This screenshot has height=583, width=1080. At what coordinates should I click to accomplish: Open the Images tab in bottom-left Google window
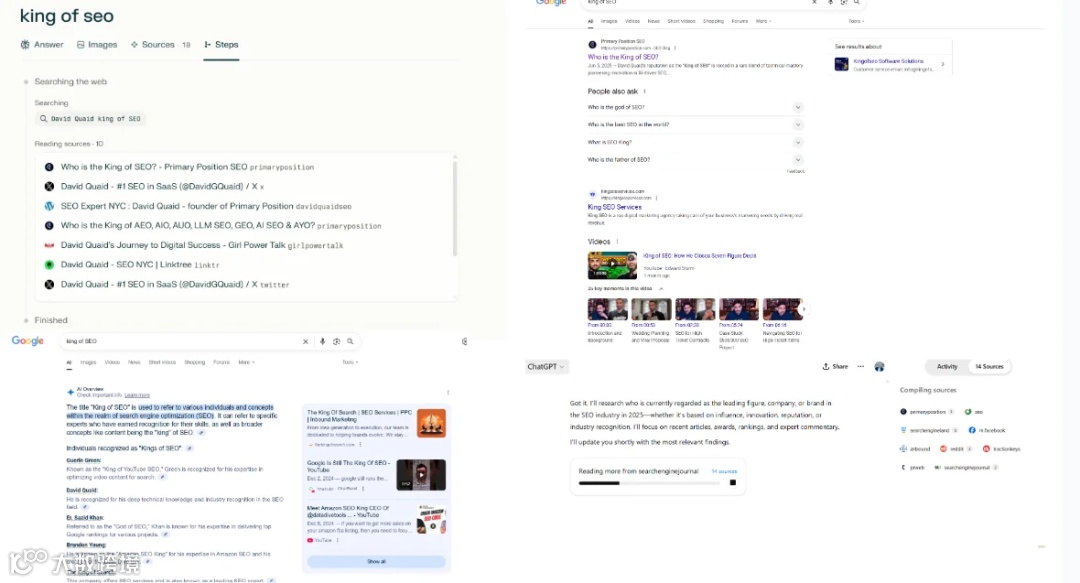pos(88,362)
